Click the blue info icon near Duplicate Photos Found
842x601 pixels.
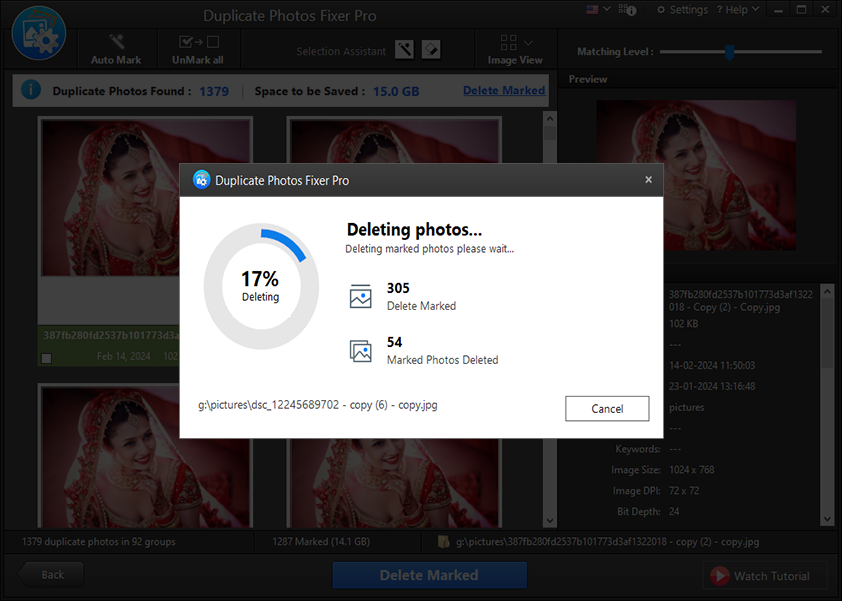pos(31,89)
